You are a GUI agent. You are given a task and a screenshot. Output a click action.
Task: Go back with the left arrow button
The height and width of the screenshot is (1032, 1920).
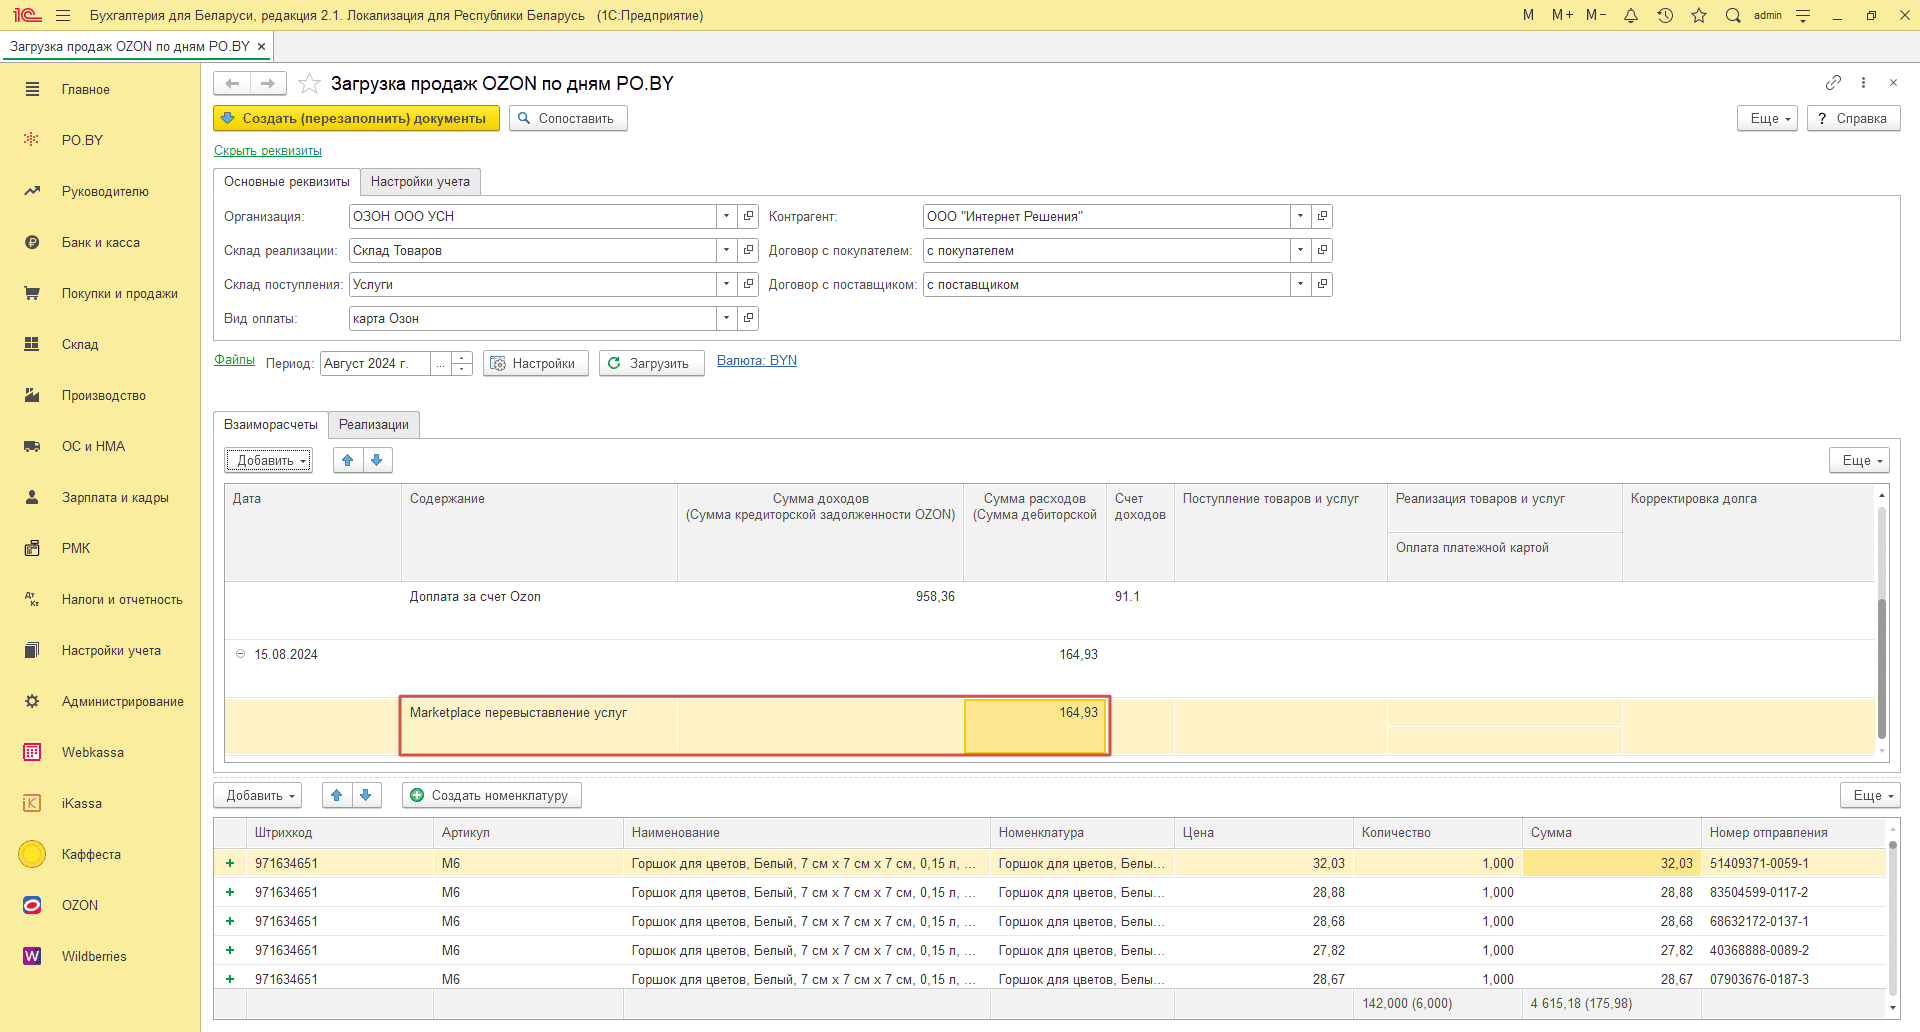pos(232,84)
